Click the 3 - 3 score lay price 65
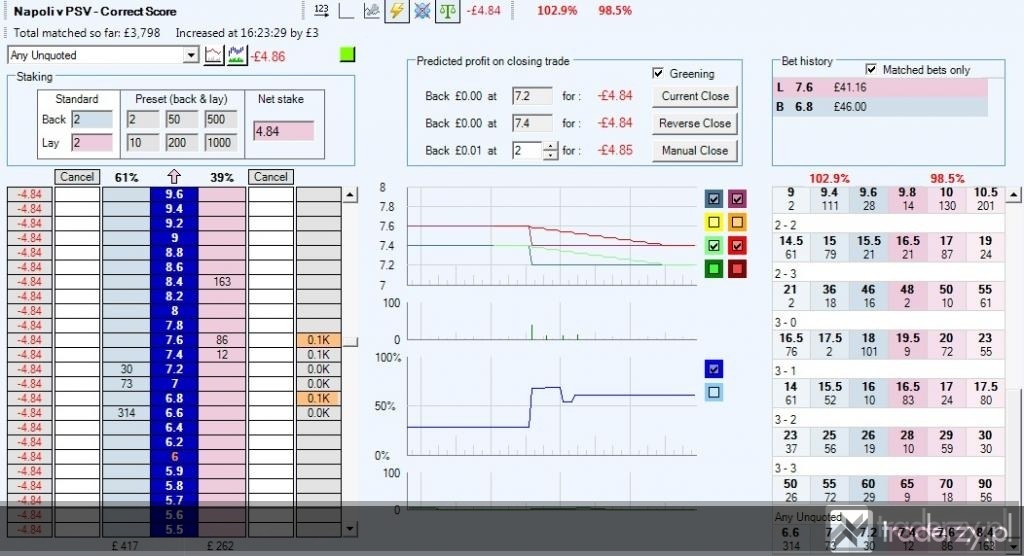 pyautogui.click(x=908, y=490)
